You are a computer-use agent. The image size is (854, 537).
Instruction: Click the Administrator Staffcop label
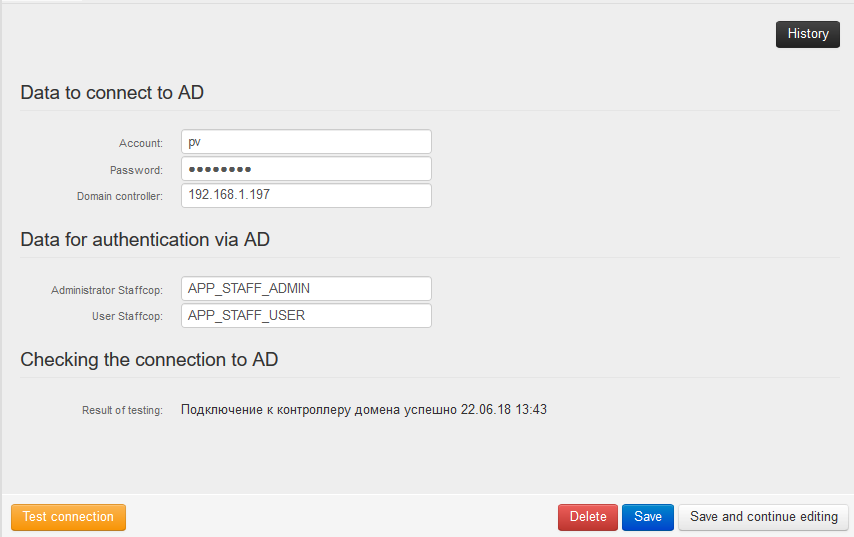(106, 290)
